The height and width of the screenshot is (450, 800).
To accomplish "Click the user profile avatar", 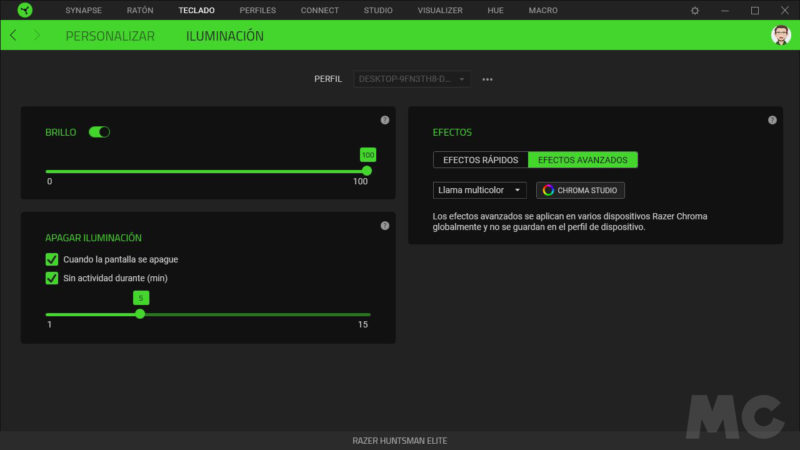I will coord(780,35).
